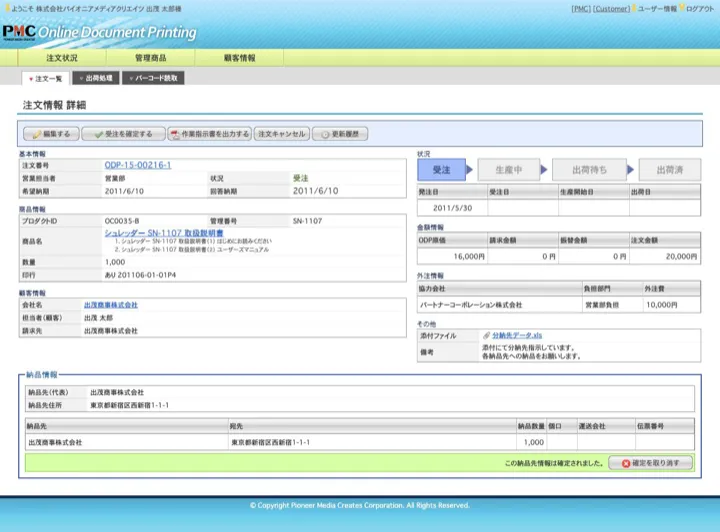Click the checkmark icon on 受注を確定する
The height and width of the screenshot is (532, 720).
[98, 134]
